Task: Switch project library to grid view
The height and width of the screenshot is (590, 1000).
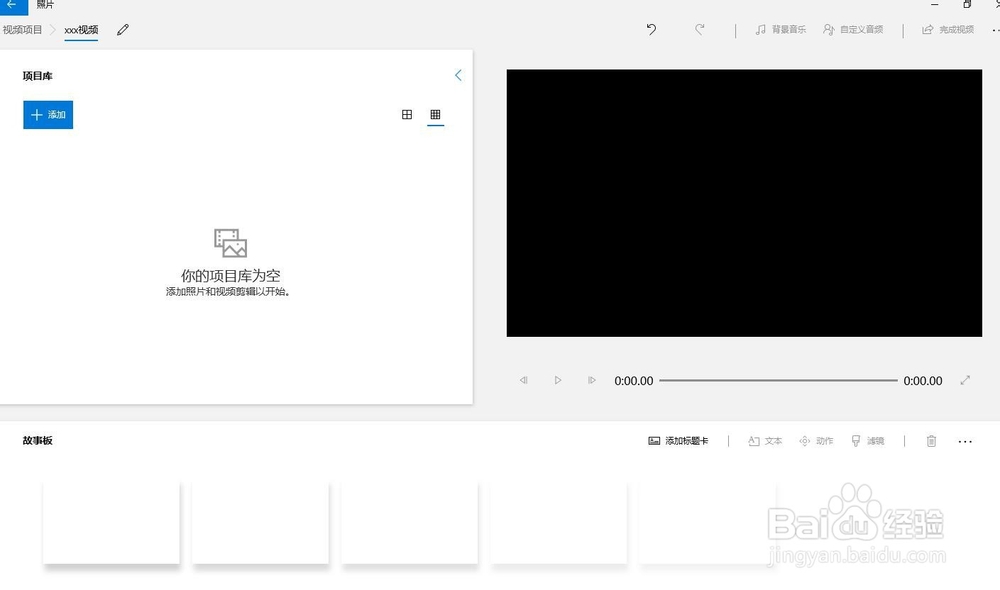Action: (x=435, y=114)
